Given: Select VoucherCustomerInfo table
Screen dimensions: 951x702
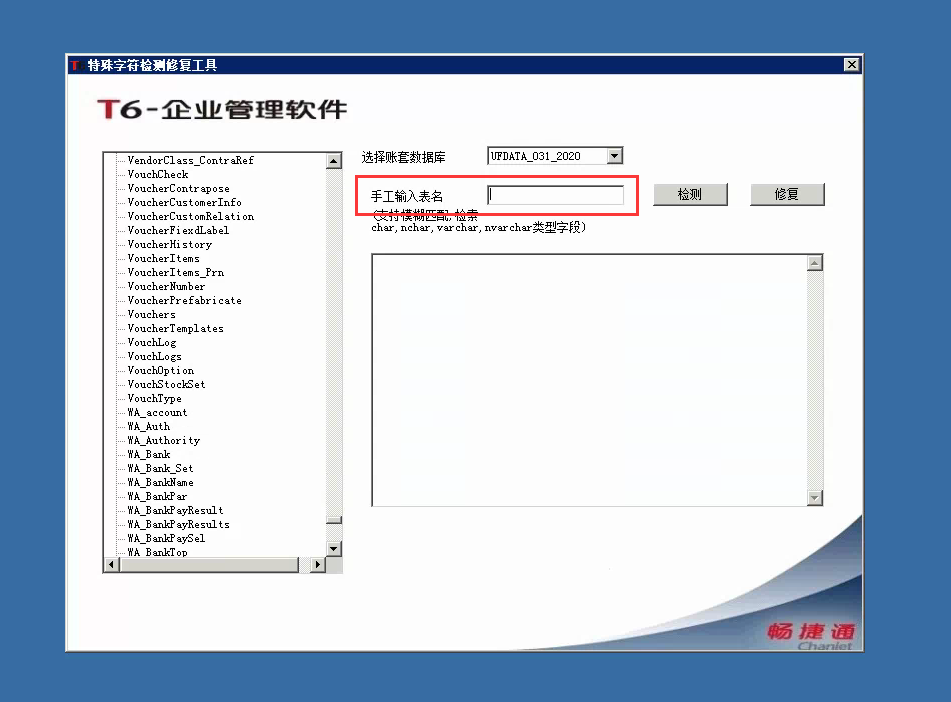Looking at the screenshot, I should coord(184,202).
